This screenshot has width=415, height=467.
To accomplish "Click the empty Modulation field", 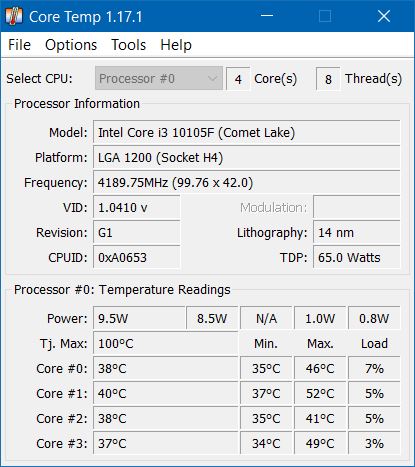I will click(357, 208).
